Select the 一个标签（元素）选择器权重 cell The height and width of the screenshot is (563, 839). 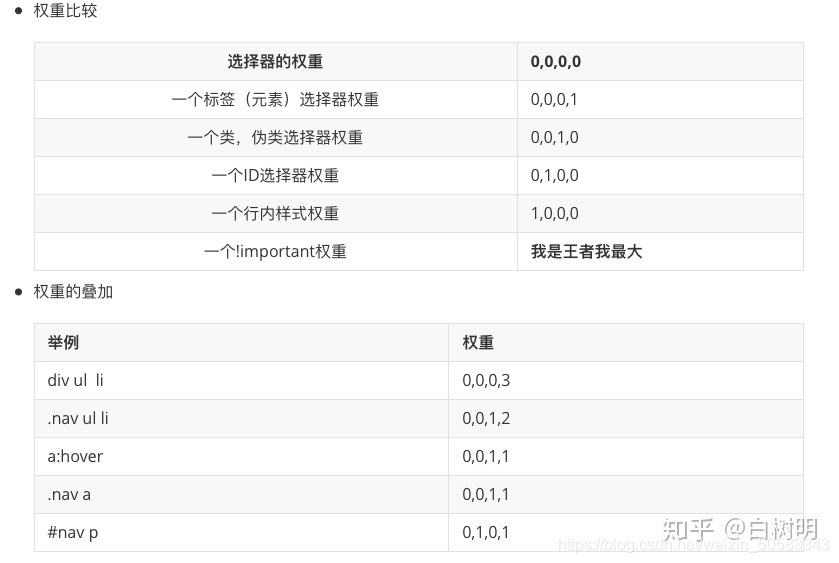click(276, 100)
